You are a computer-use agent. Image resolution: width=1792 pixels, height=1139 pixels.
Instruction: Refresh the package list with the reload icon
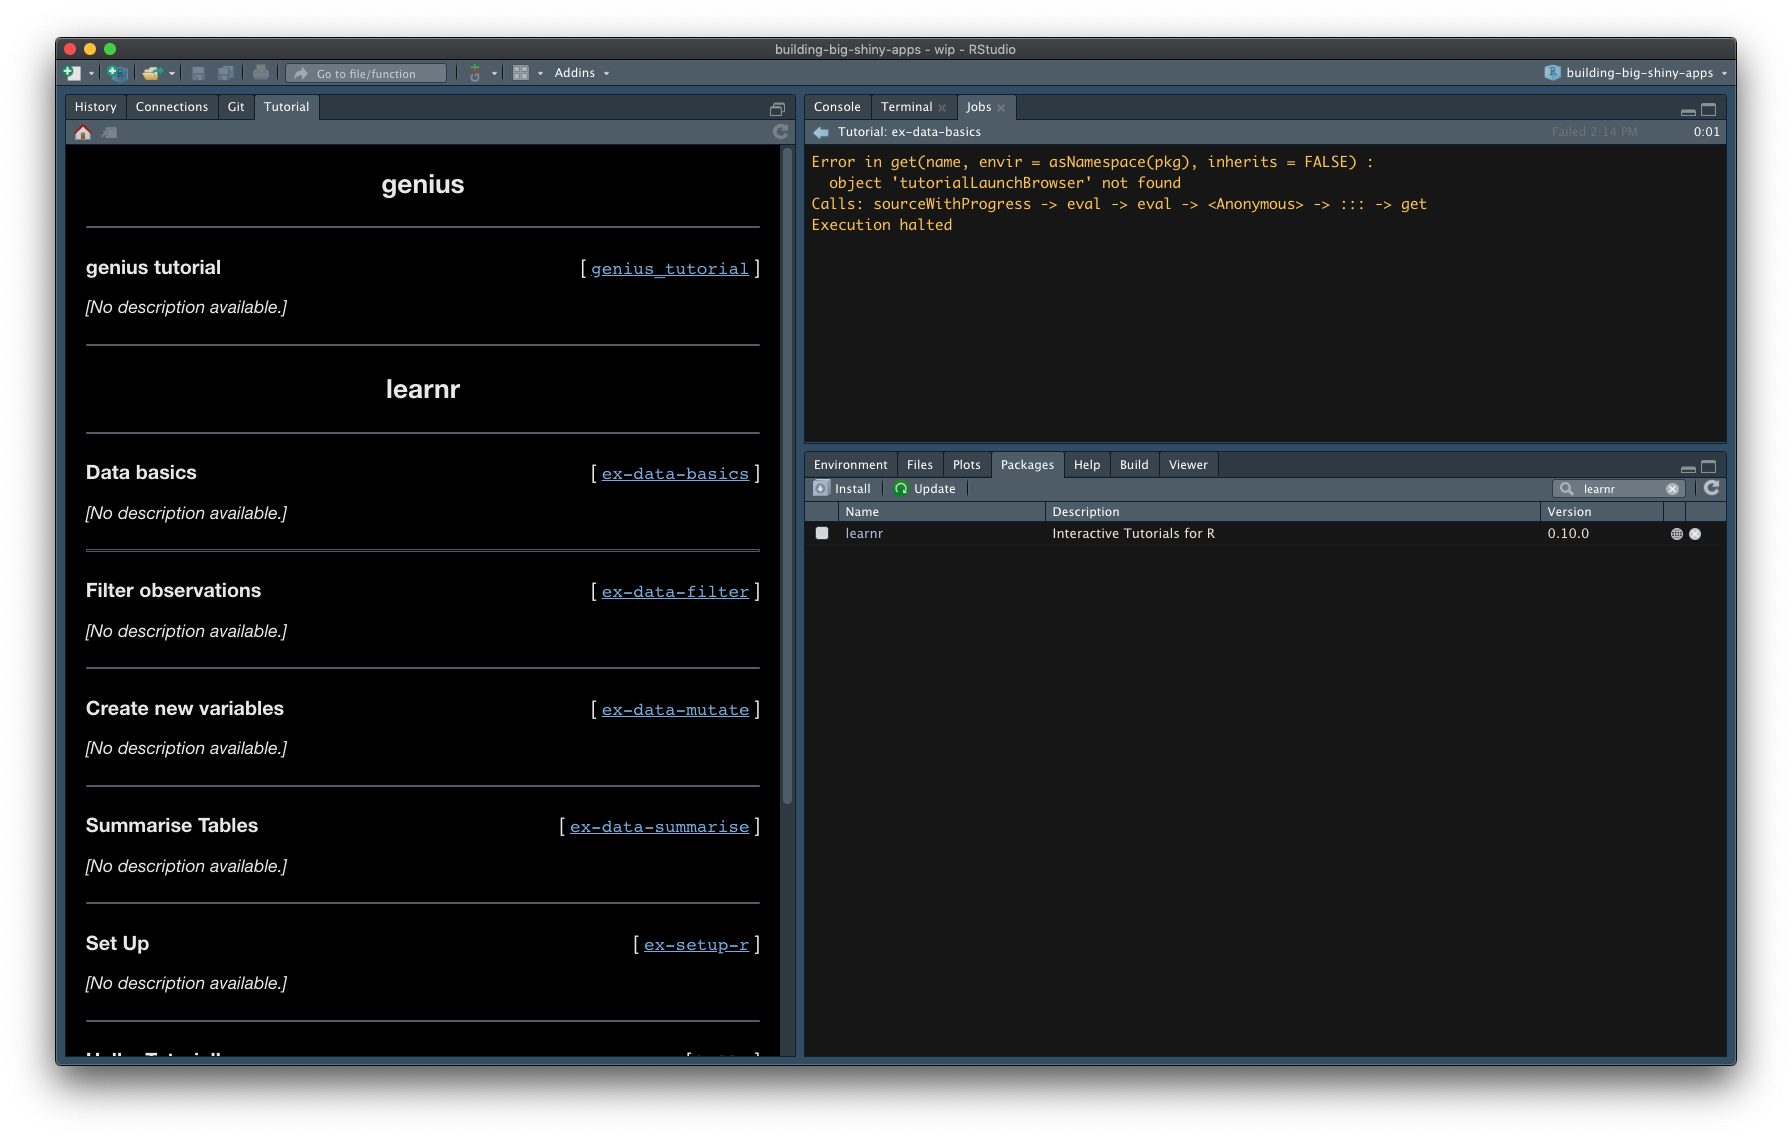(x=1711, y=488)
